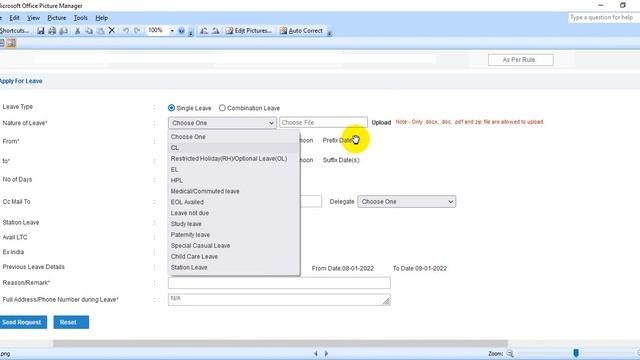The image size is (640, 360).
Task: Select the Combination Leave radio button
Action: coord(222,108)
